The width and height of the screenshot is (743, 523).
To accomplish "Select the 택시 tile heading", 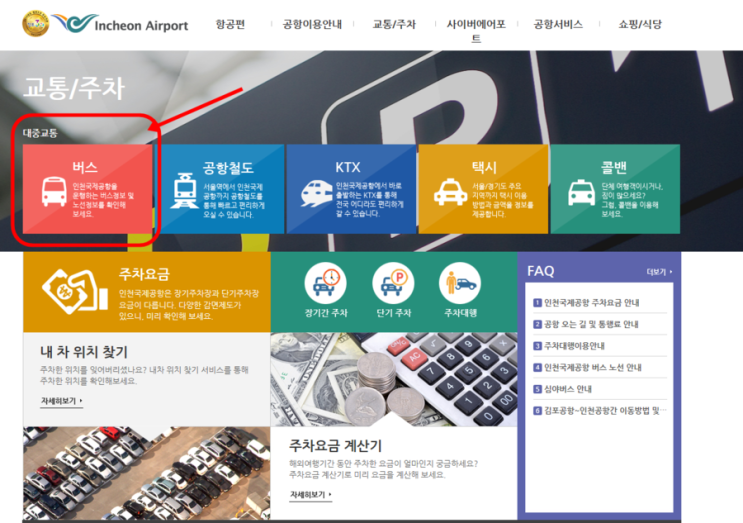I will click(x=484, y=167).
